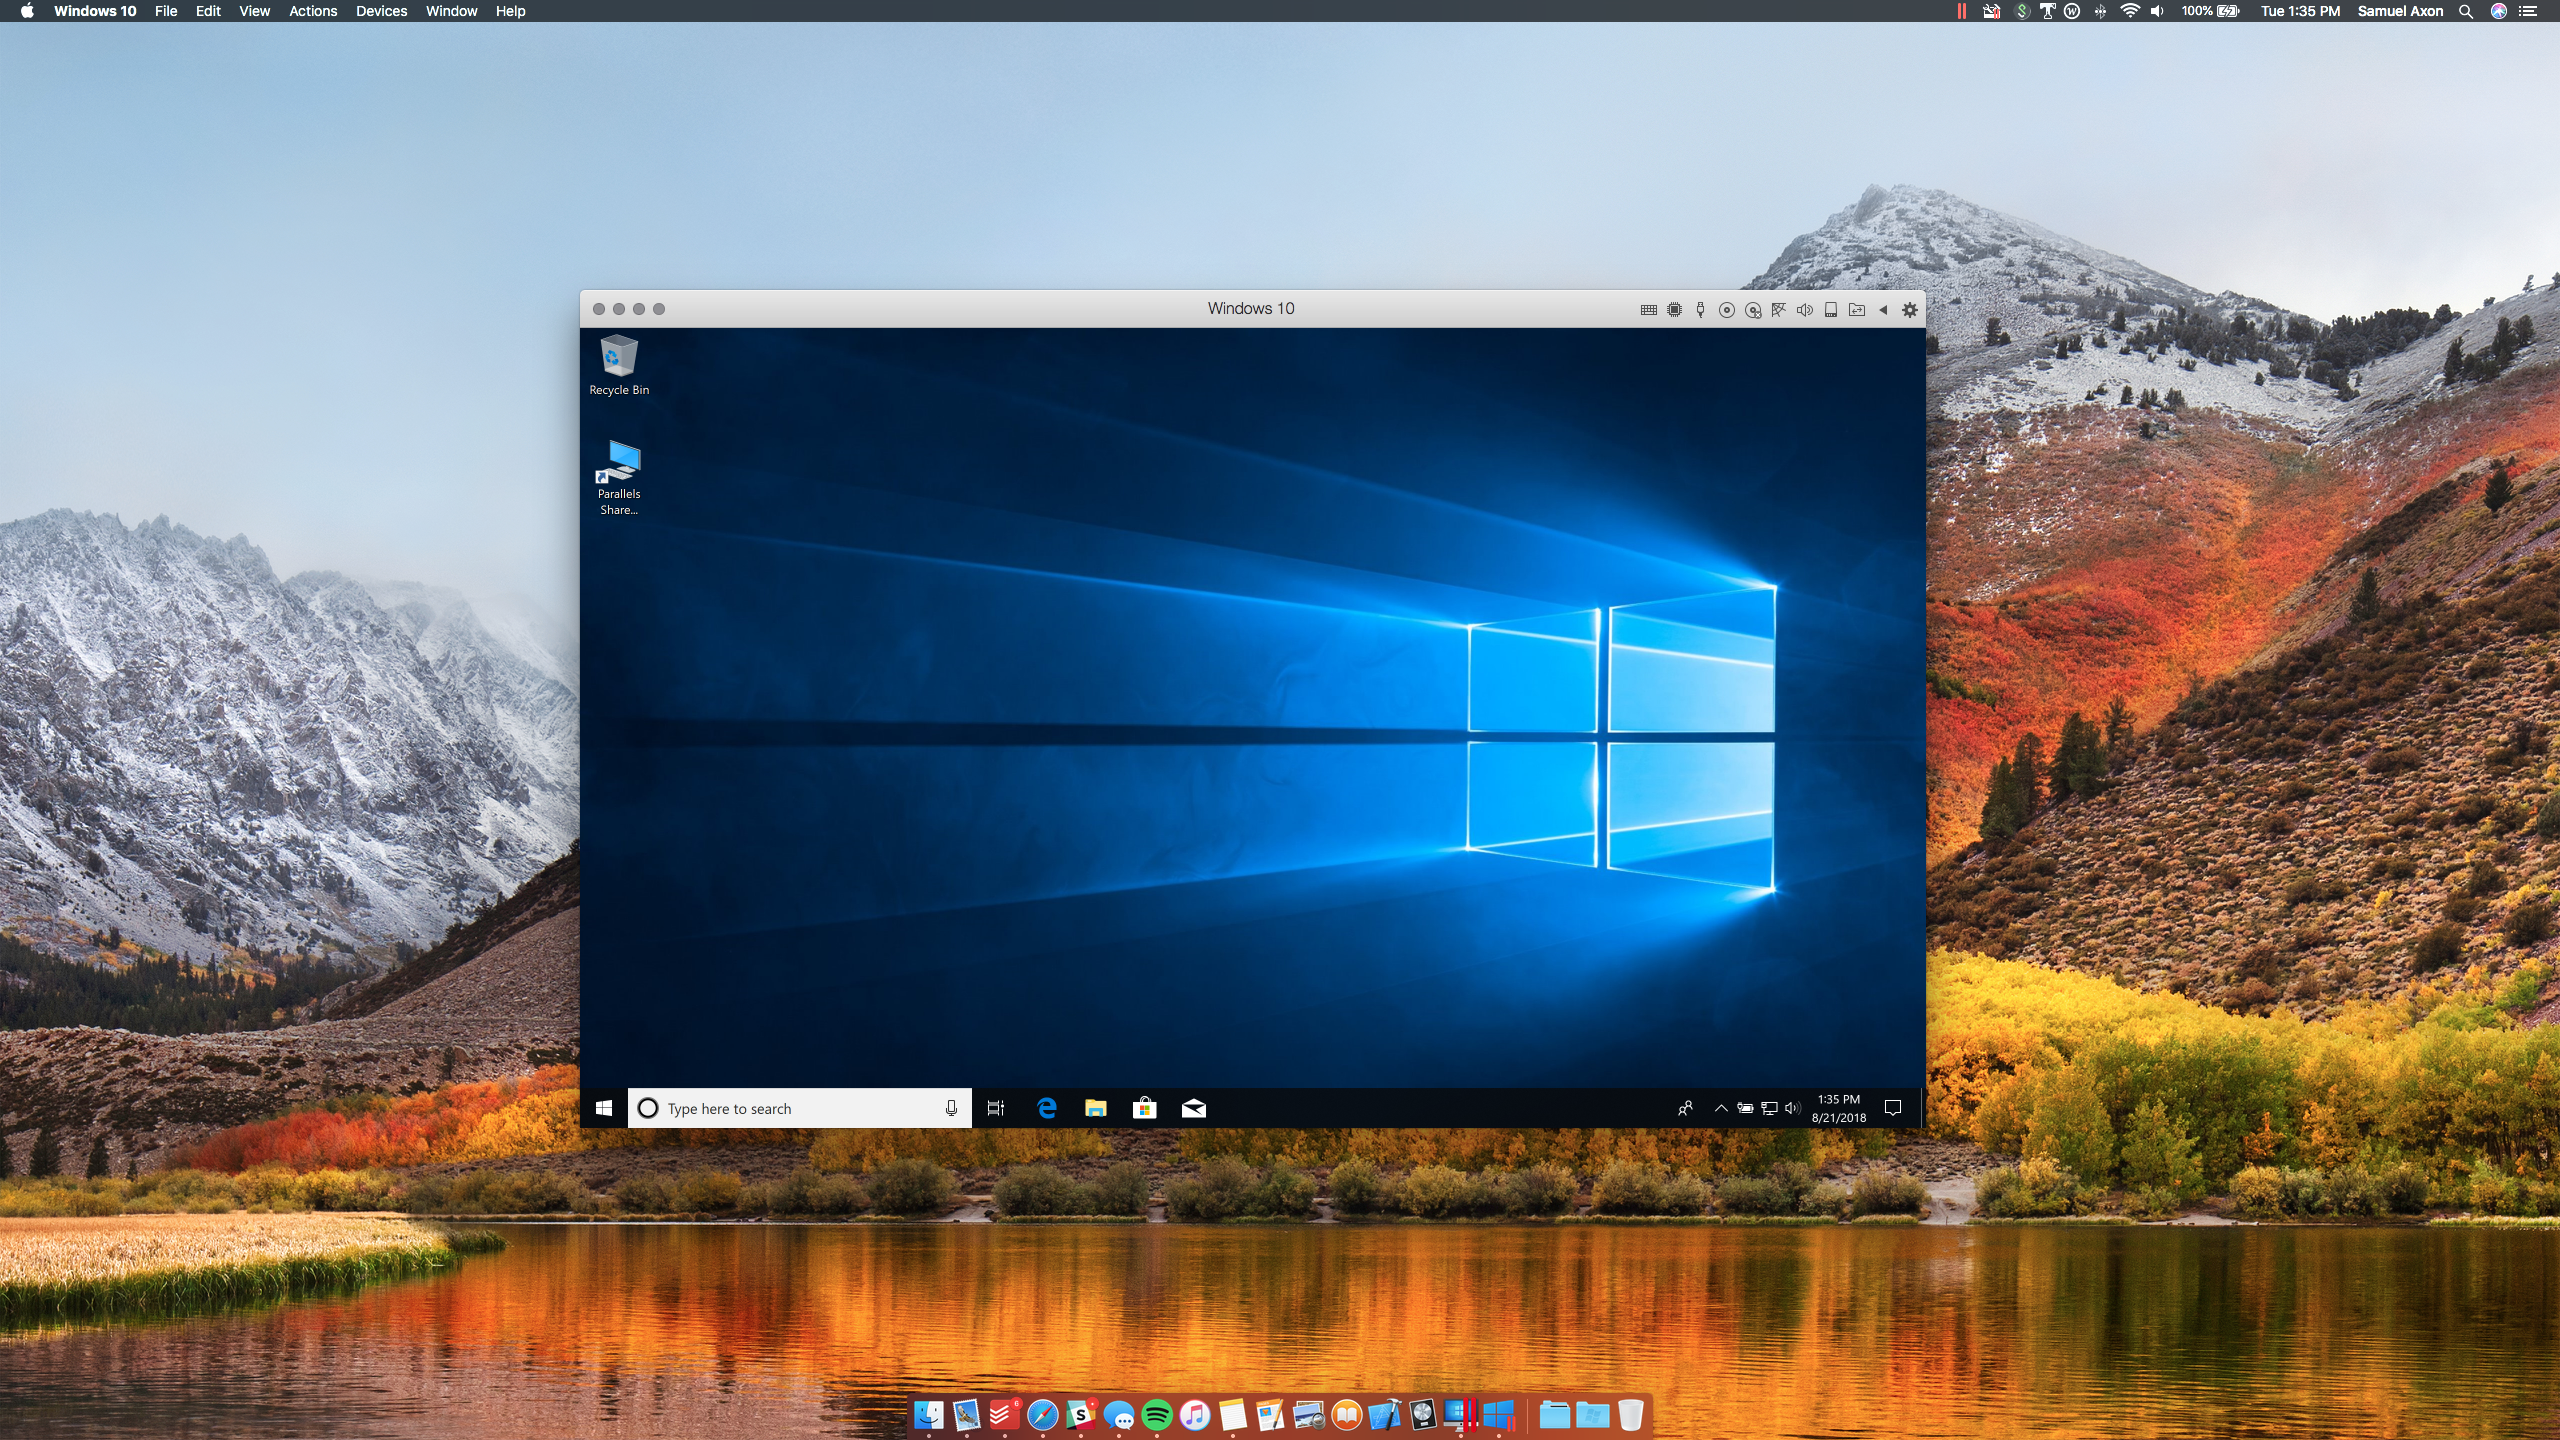
Task: Open the Edit menu
Action: (x=208, y=11)
